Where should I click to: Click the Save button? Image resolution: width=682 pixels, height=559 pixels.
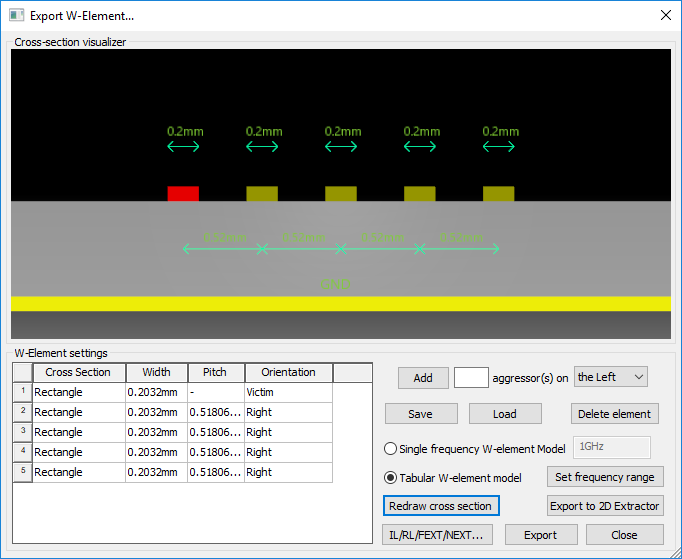[421, 413]
